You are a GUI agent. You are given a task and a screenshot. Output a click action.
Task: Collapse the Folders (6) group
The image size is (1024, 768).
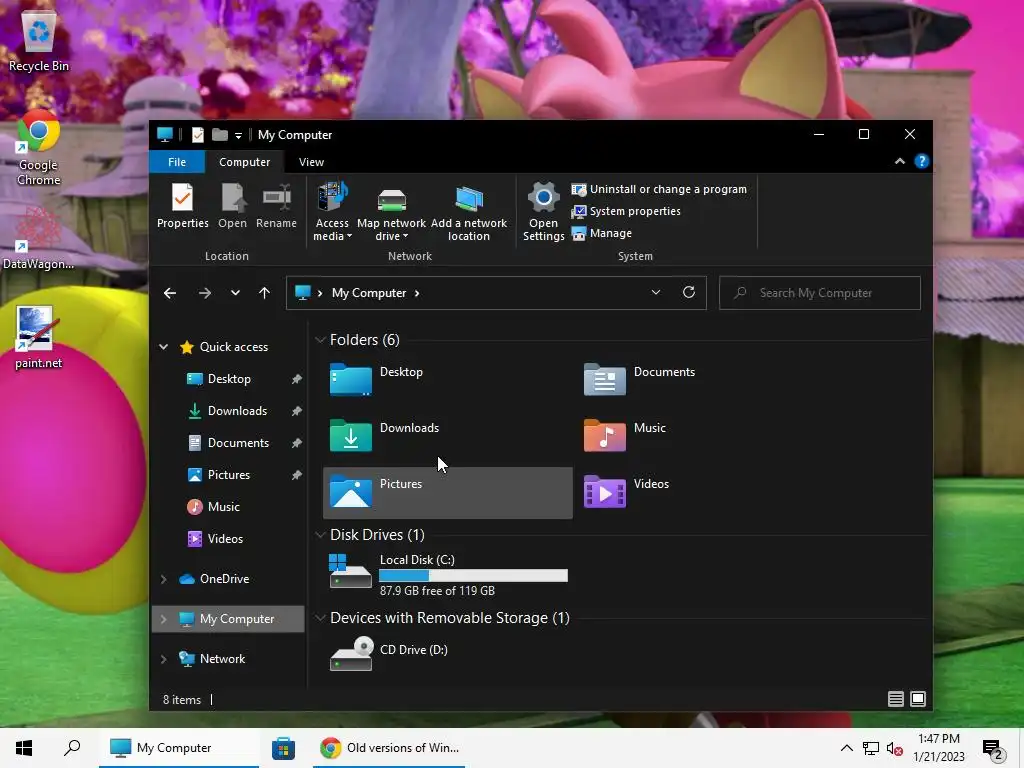point(320,340)
